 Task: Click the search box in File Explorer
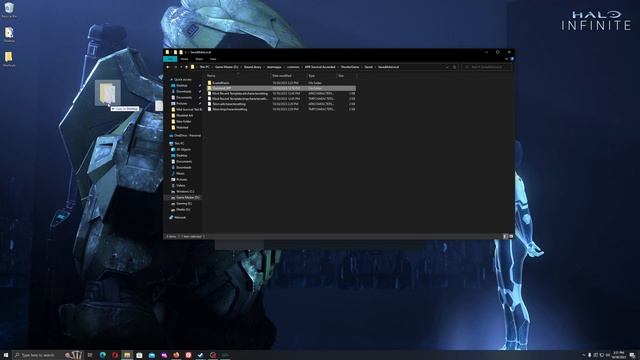[487, 67]
